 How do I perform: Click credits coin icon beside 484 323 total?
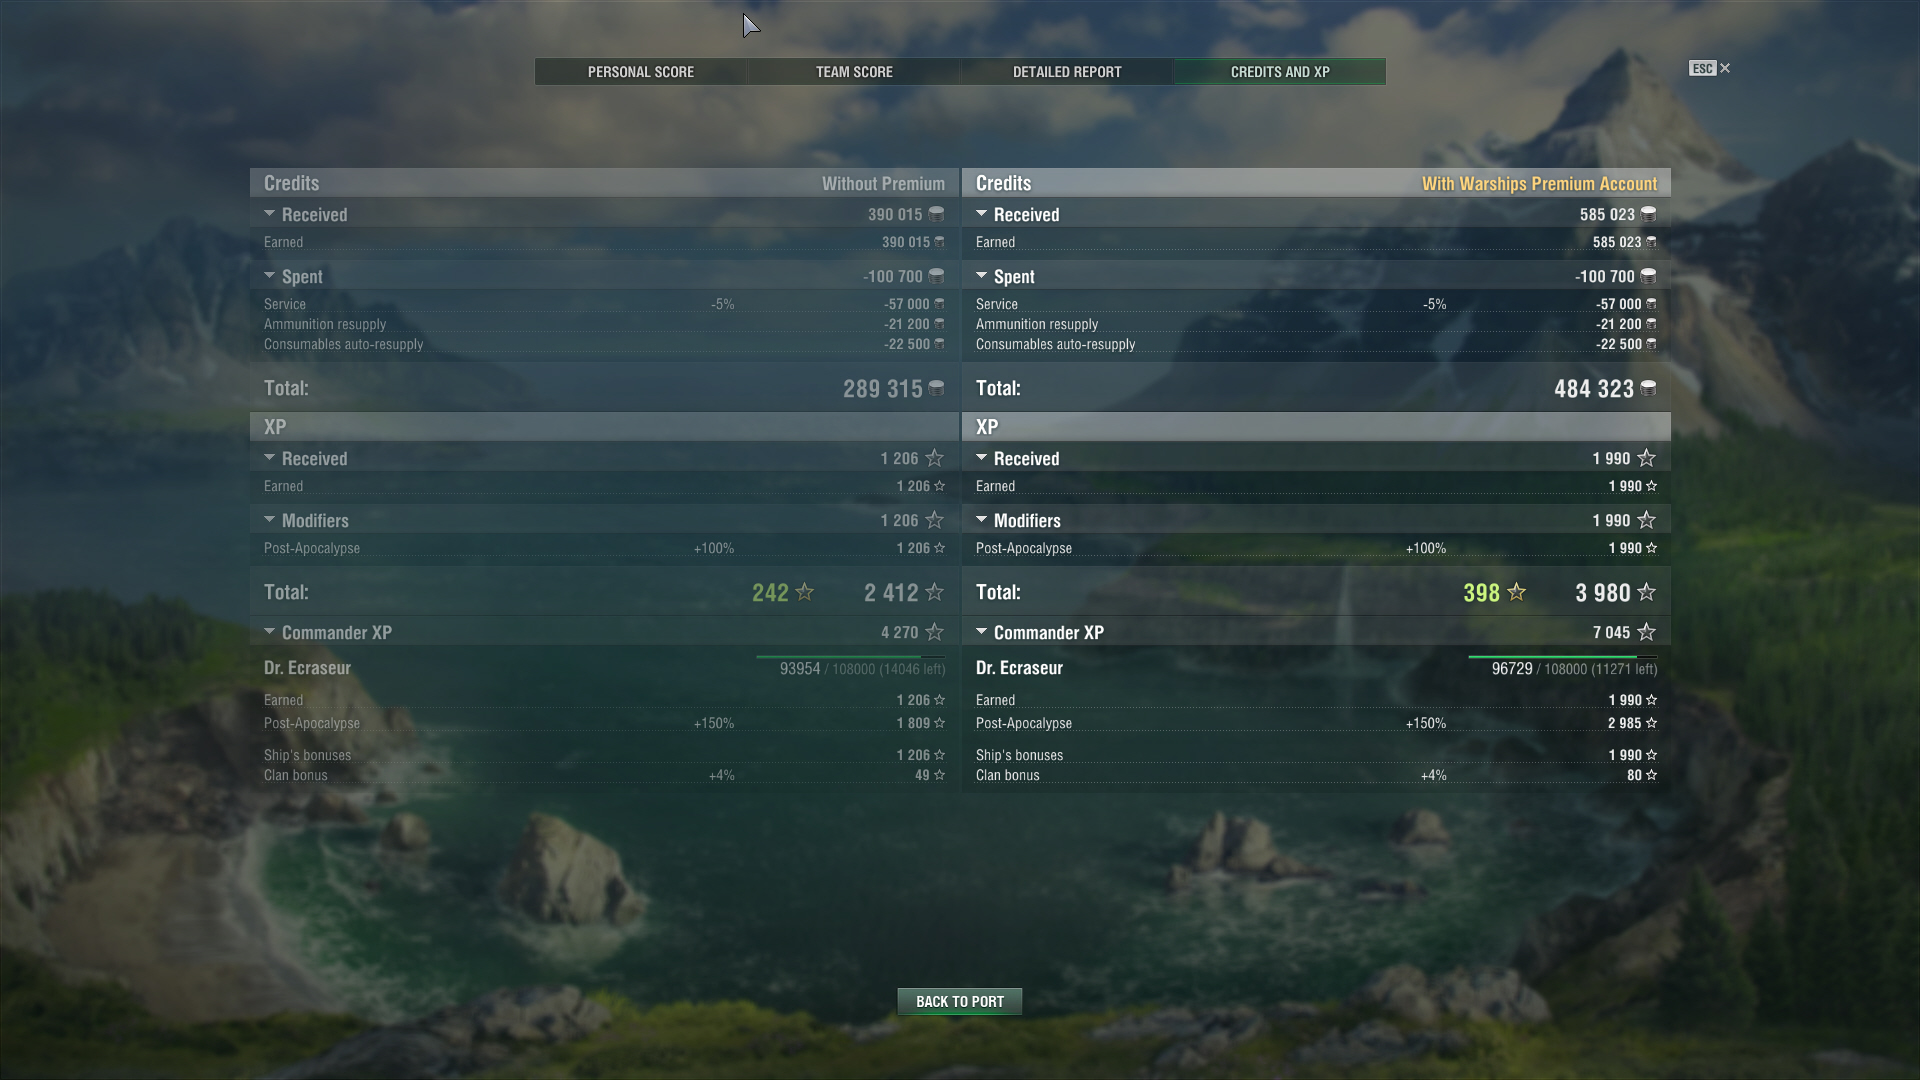click(x=1648, y=388)
